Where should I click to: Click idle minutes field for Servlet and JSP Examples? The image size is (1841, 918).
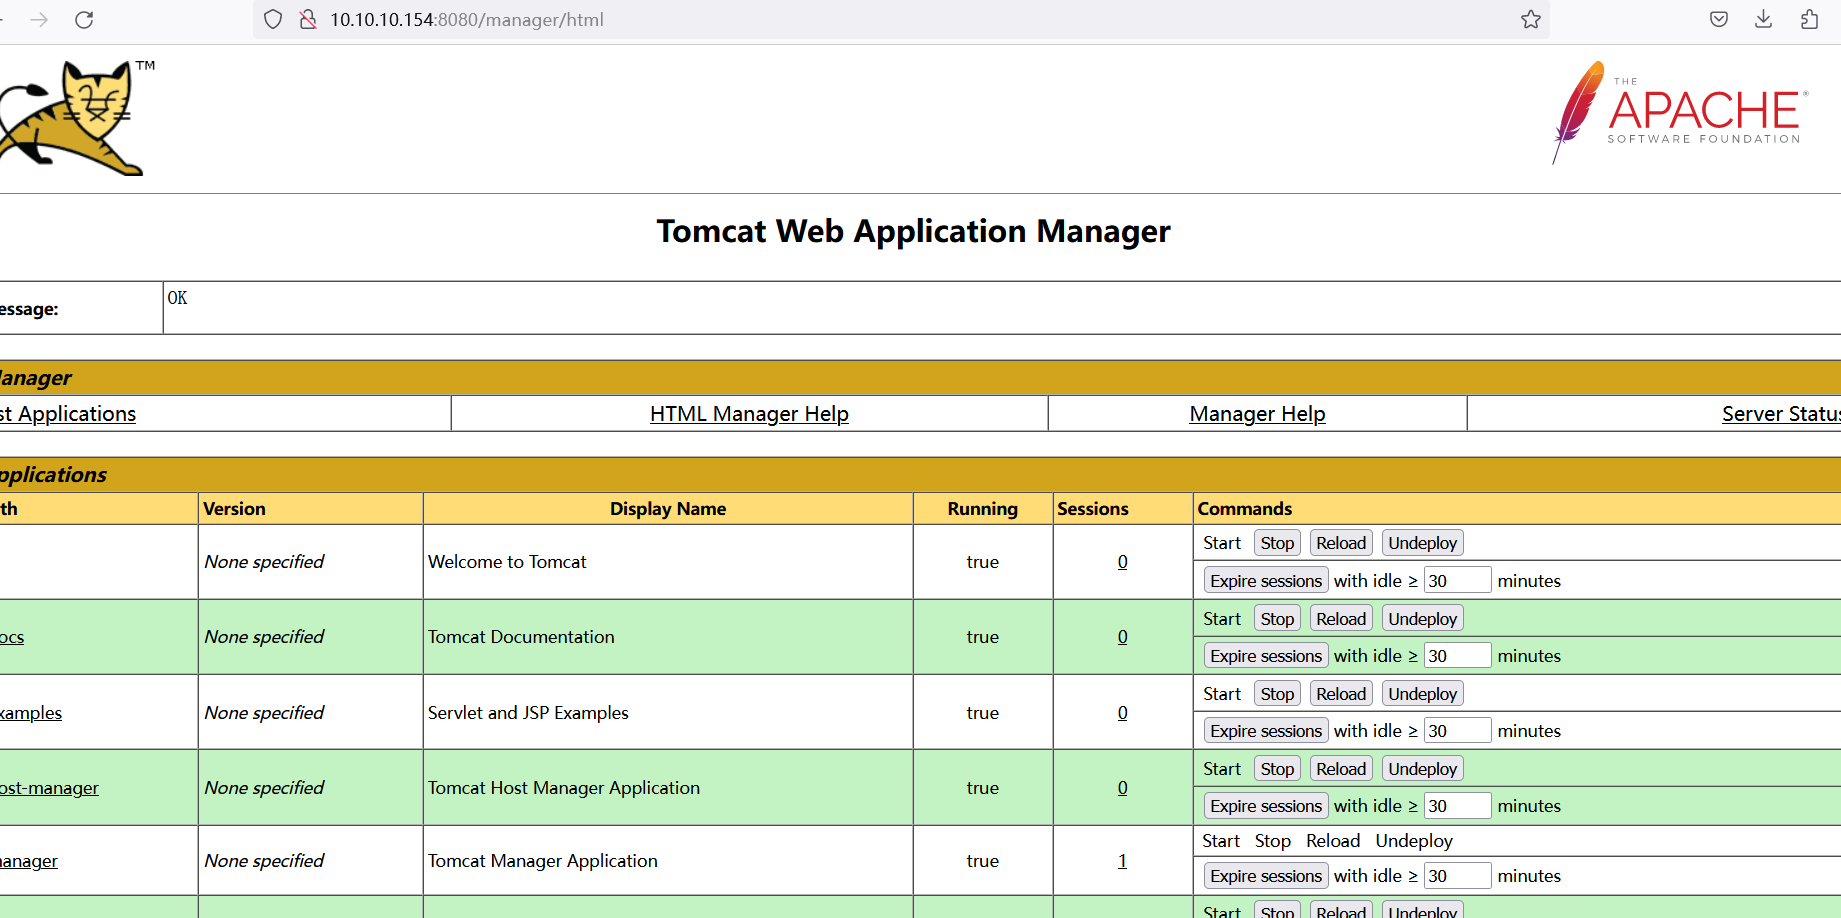point(1457,731)
